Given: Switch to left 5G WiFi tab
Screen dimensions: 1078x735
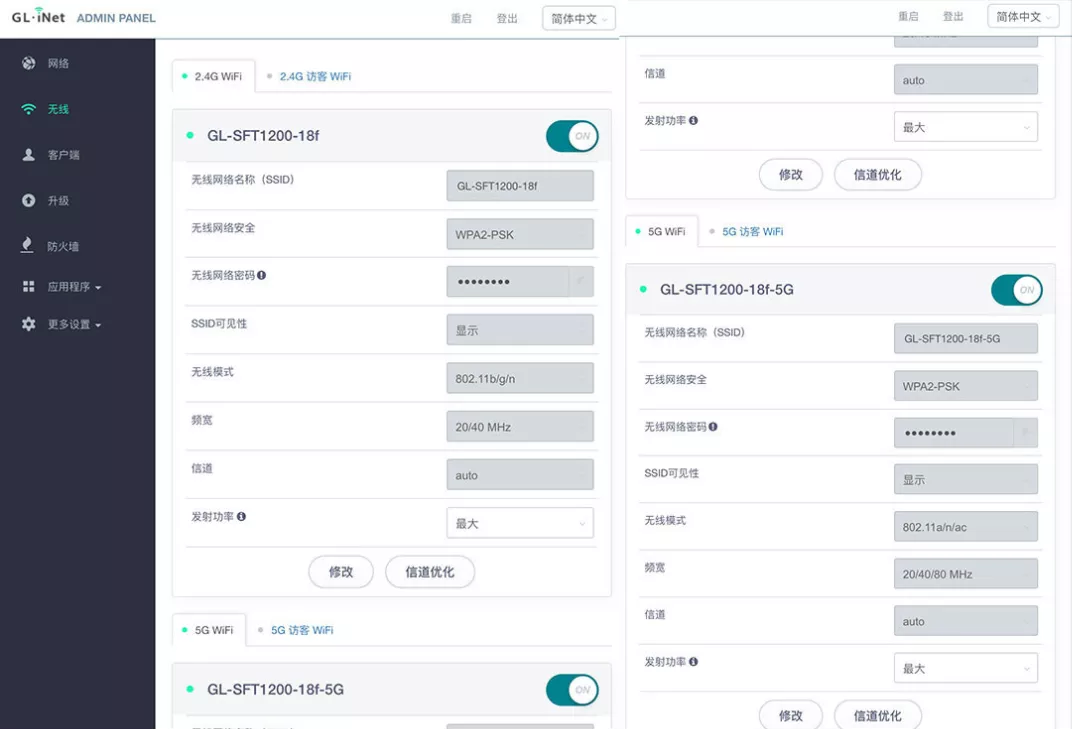Looking at the screenshot, I should coord(209,630).
